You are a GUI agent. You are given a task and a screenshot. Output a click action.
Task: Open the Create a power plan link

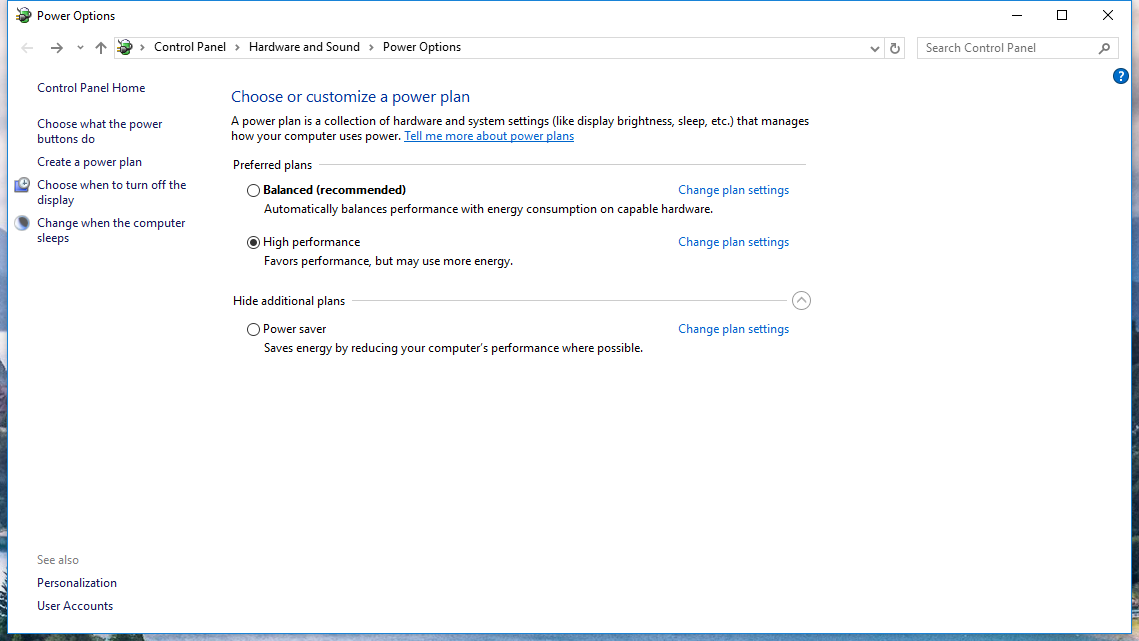tap(89, 162)
